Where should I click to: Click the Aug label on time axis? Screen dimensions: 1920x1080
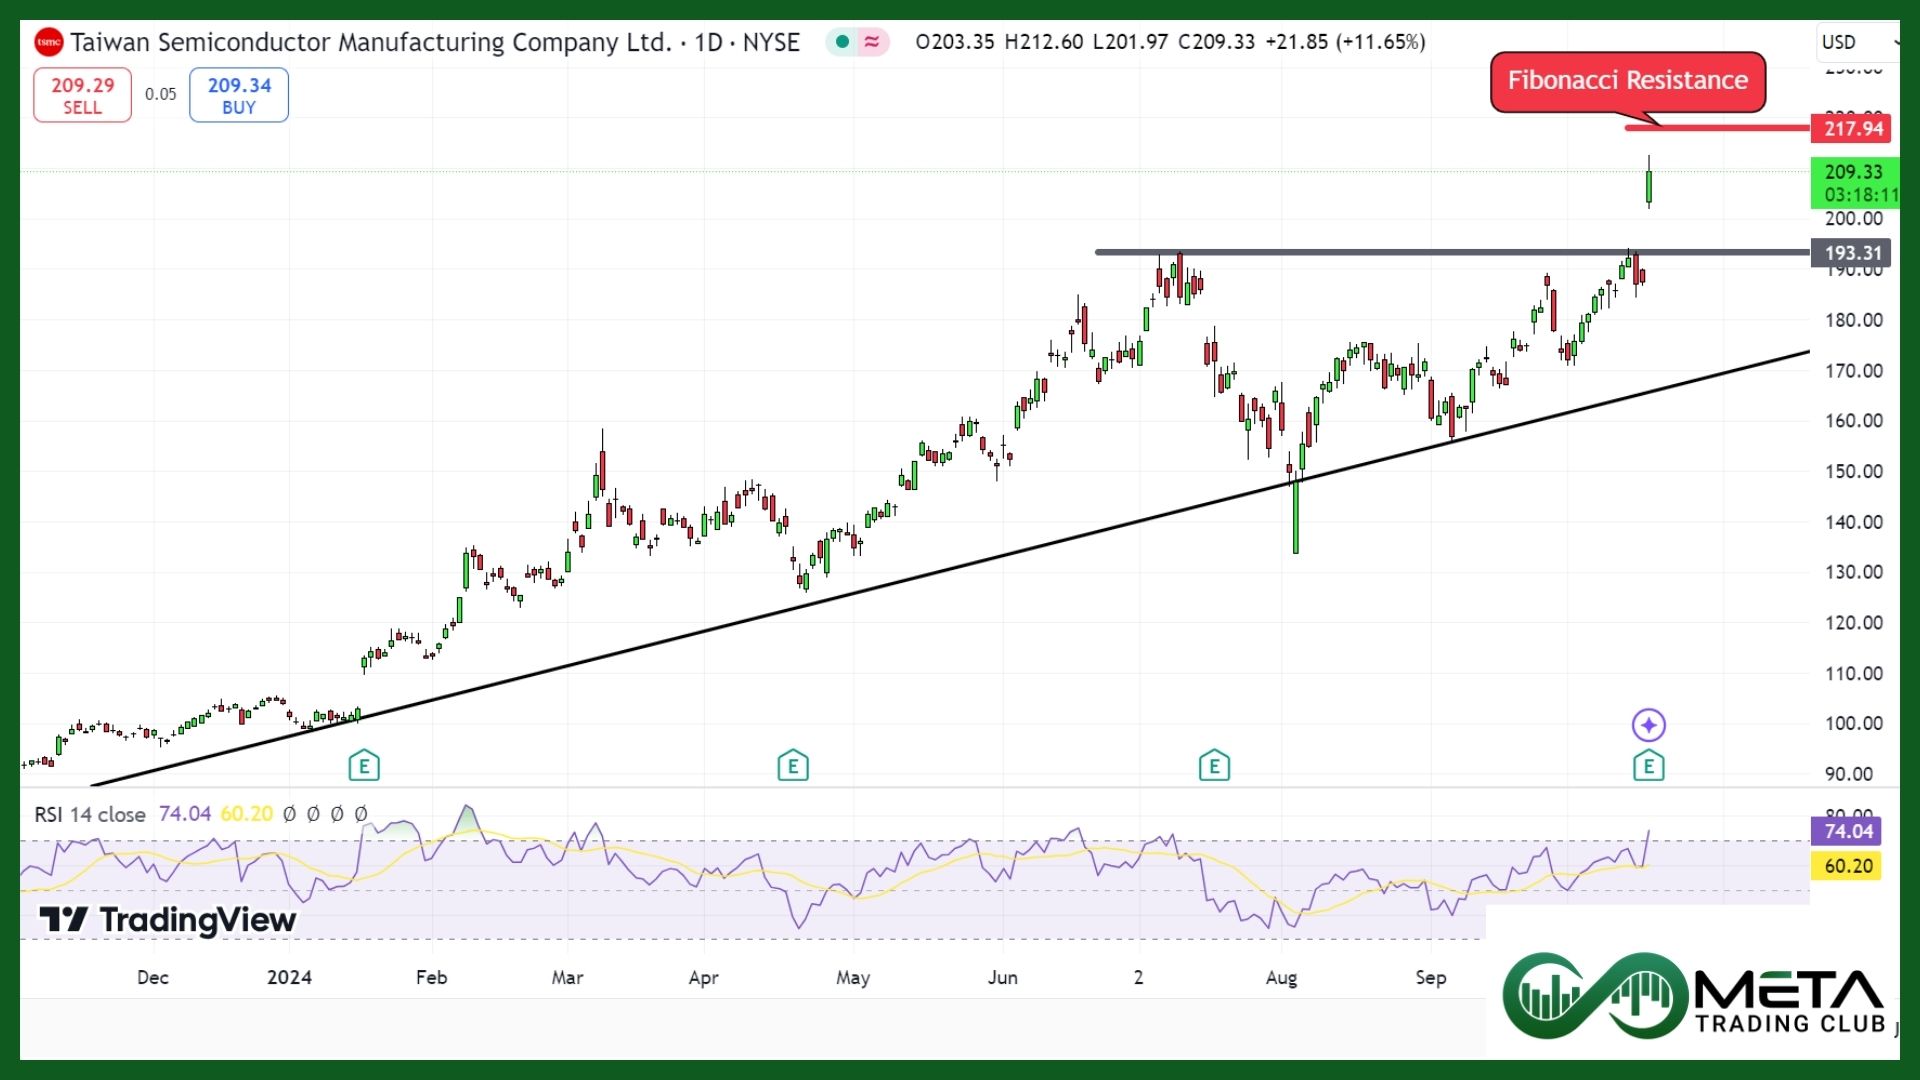click(1281, 977)
